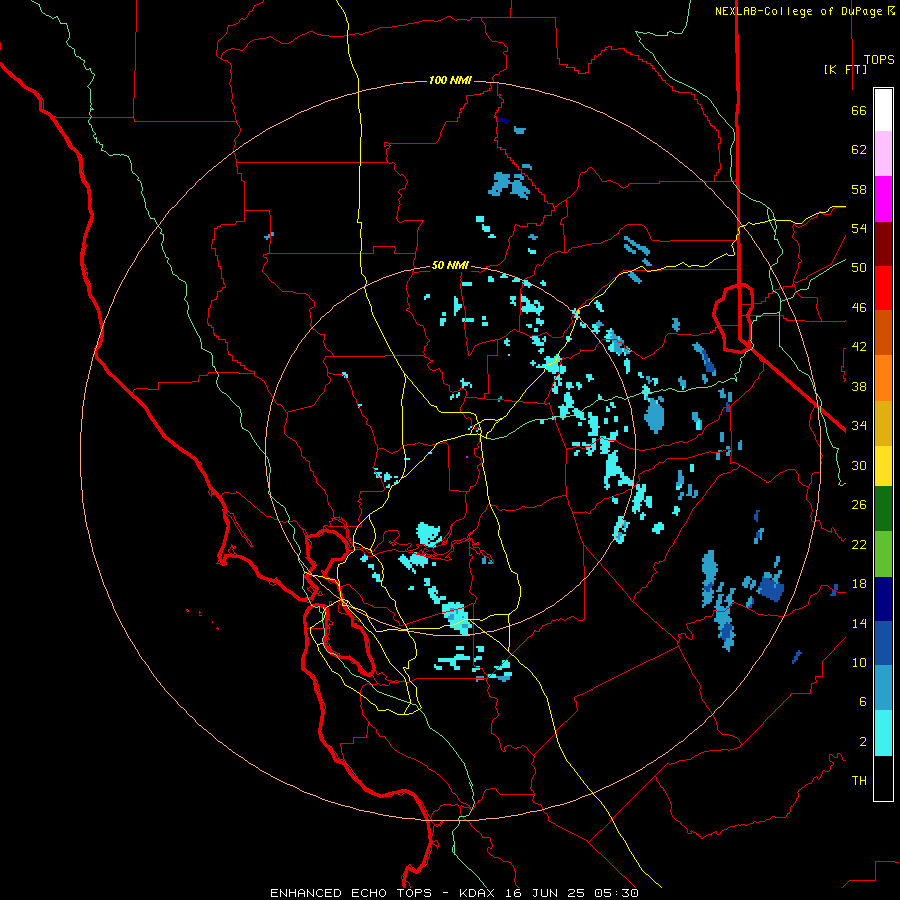Click the 54 legend value
This screenshot has height=900, width=900.
click(x=859, y=229)
